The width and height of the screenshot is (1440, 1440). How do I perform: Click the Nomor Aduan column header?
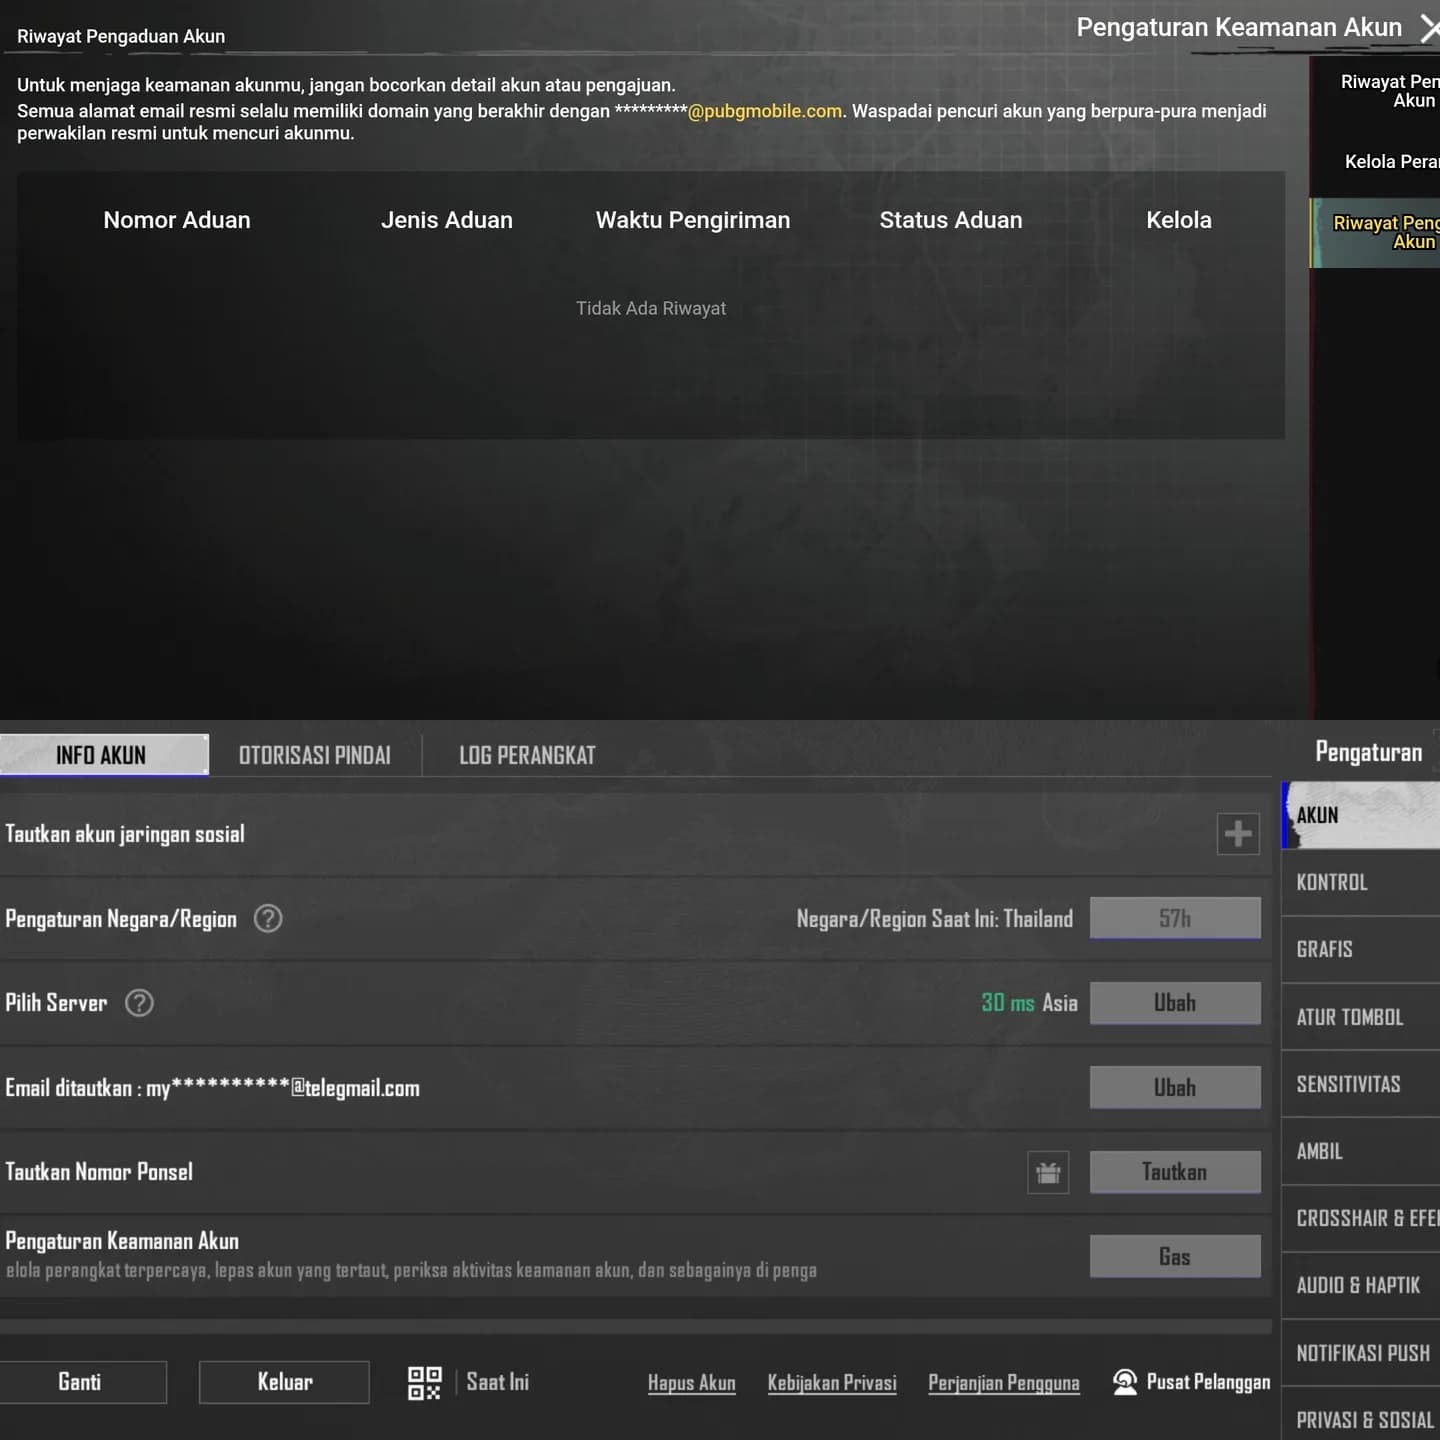(x=177, y=220)
